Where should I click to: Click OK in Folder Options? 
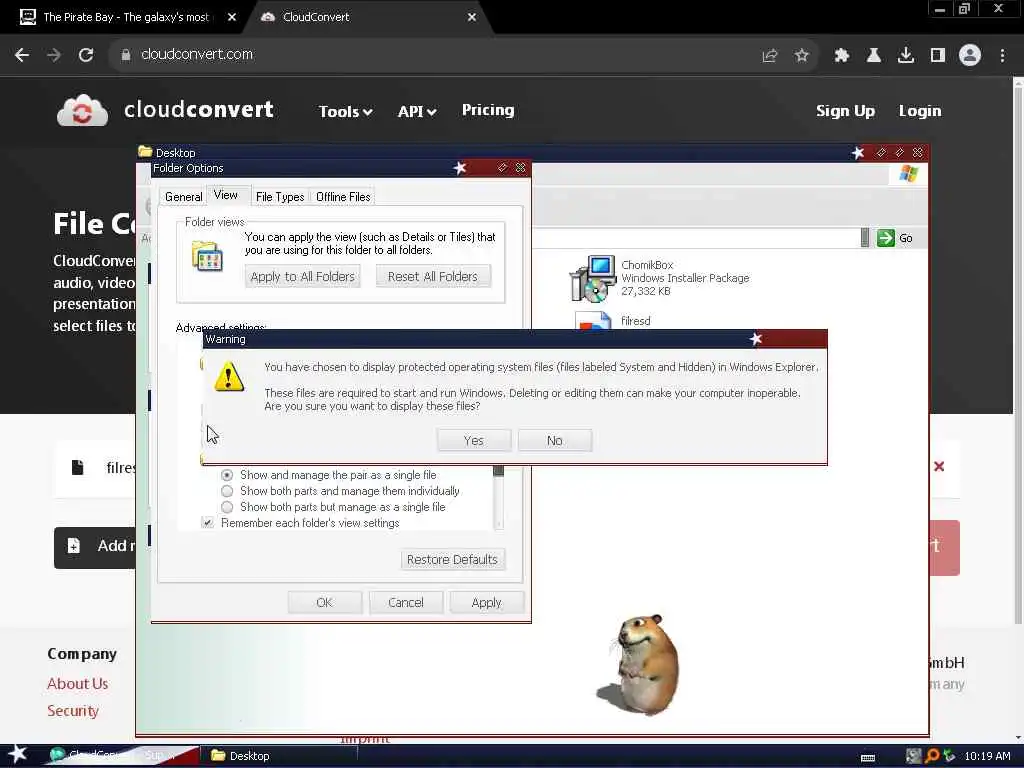click(x=325, y=602)
